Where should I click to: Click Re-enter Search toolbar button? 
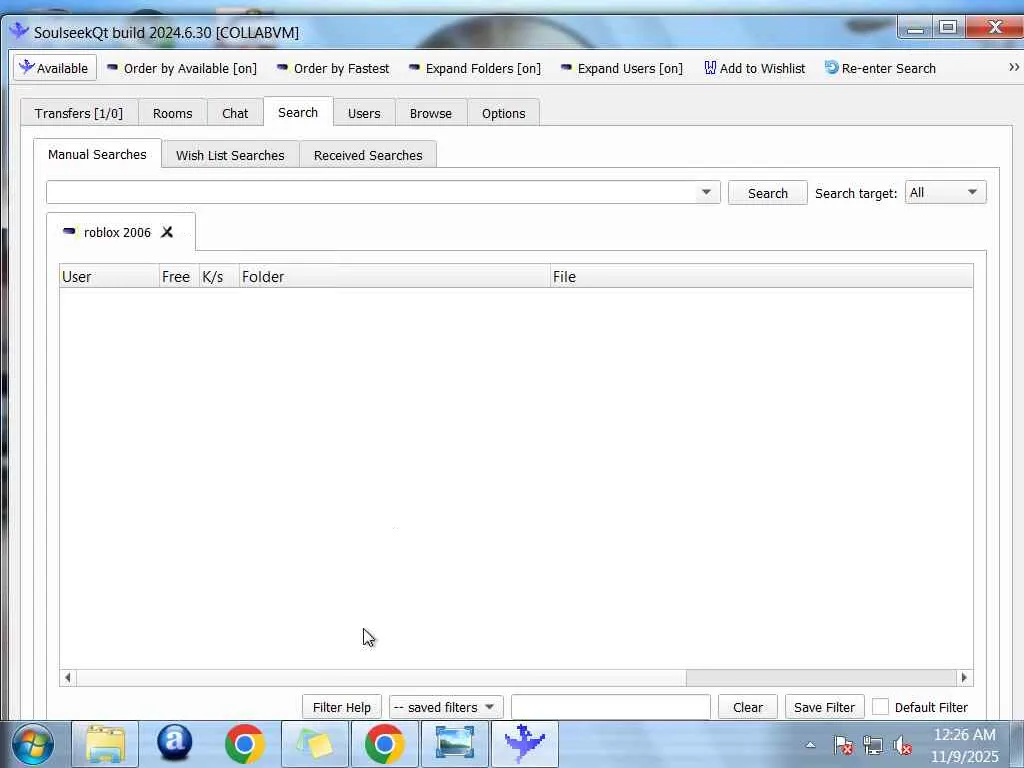(x=880, y=68)
